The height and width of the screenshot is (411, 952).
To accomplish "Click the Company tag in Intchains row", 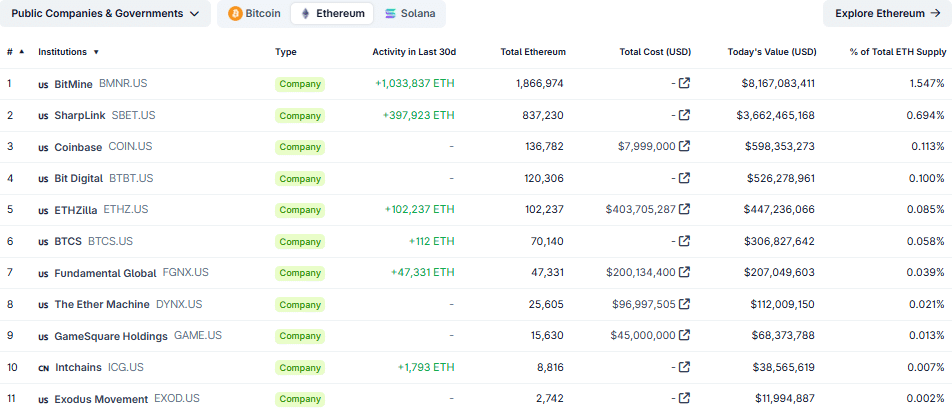I will 300,368.
